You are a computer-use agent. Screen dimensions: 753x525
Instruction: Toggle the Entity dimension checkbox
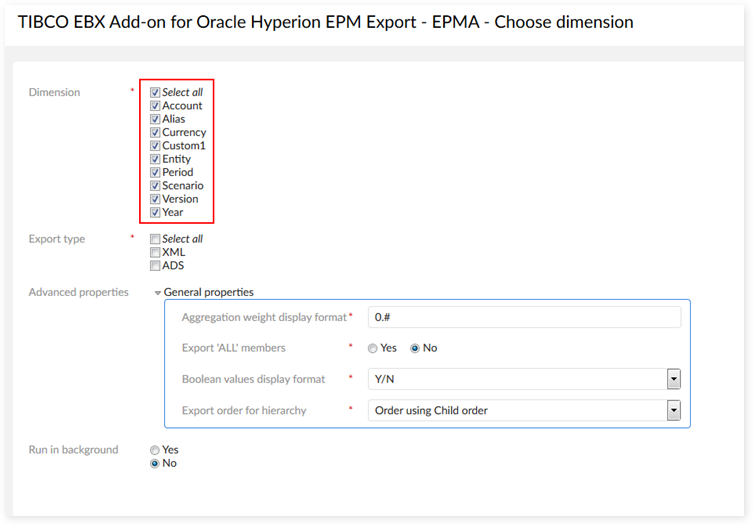click(x=155, y=159)
